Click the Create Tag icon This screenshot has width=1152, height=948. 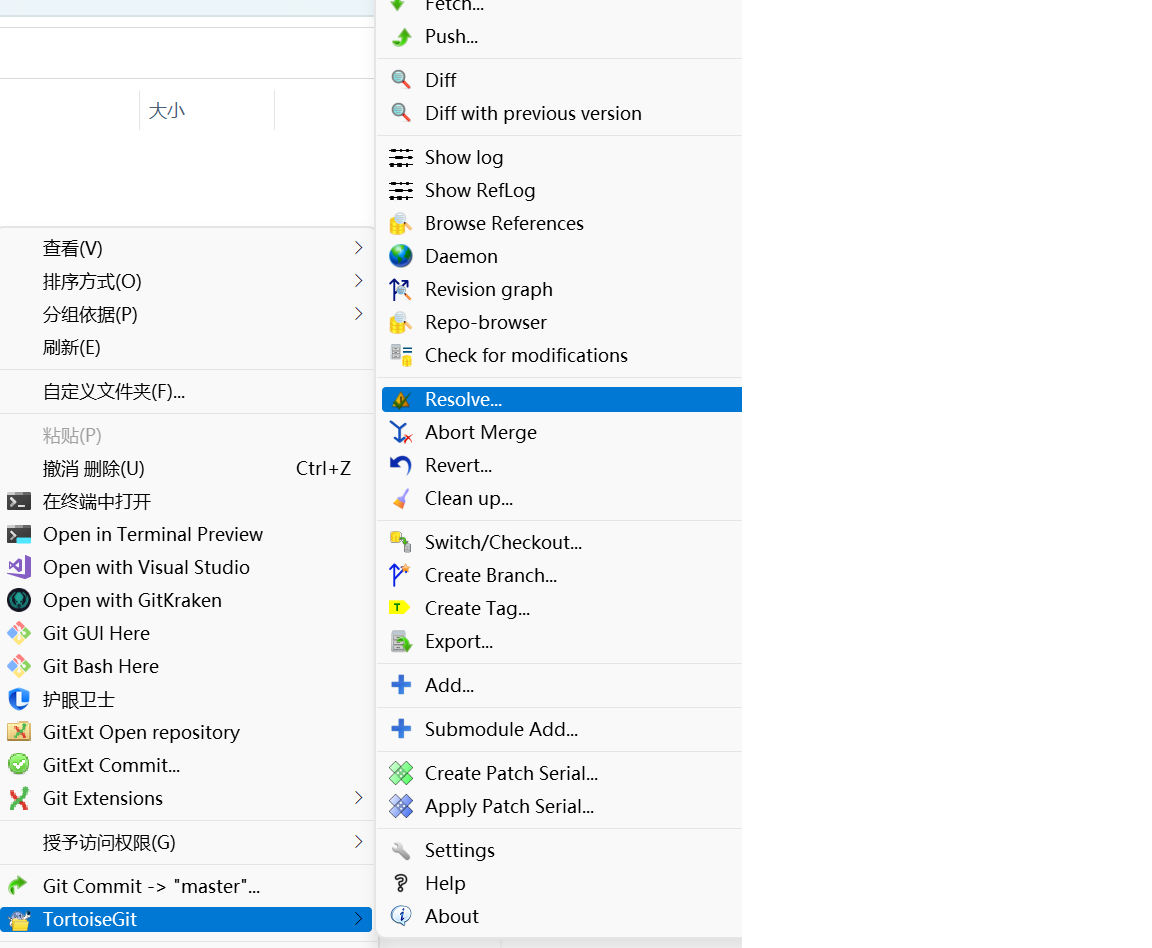pyautogui.click(x=400, y=608)
